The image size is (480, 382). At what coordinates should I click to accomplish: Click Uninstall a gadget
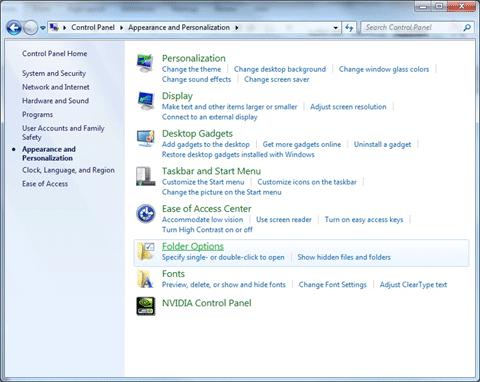(x=382, y=145)
